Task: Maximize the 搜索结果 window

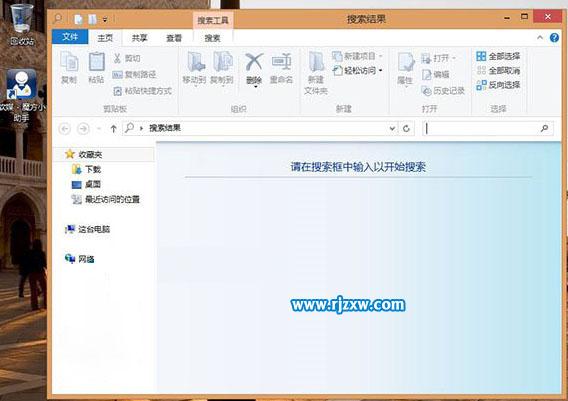Action: coord(524,17)
